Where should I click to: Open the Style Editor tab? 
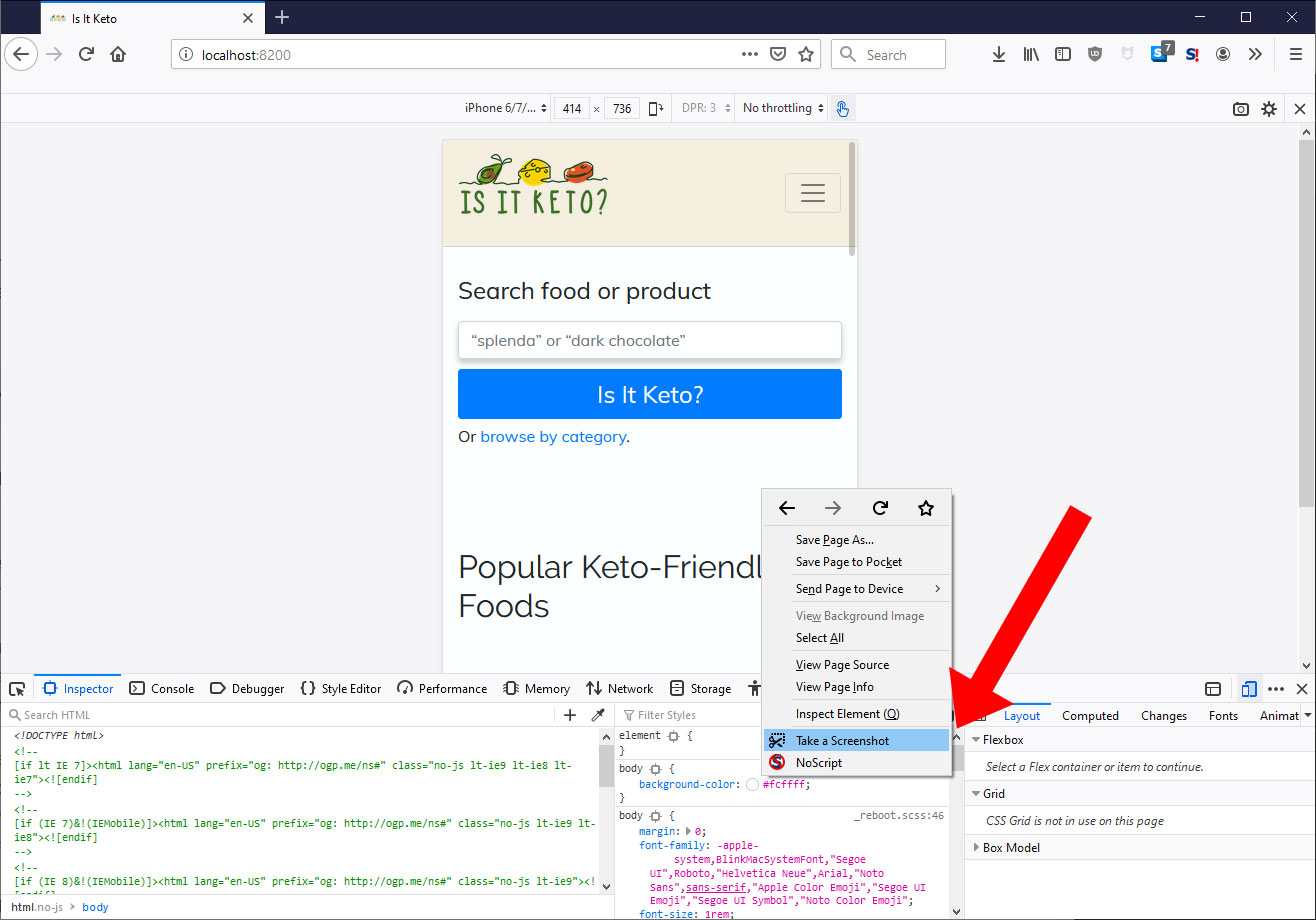point(341,689)
